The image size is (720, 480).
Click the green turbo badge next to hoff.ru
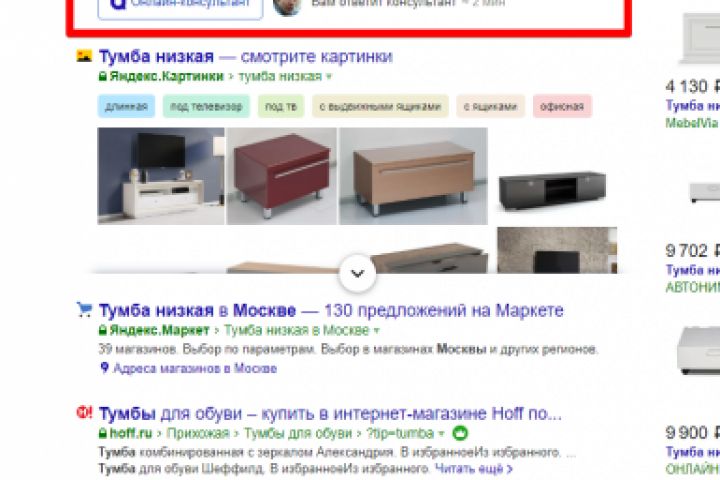coord(460,433)
